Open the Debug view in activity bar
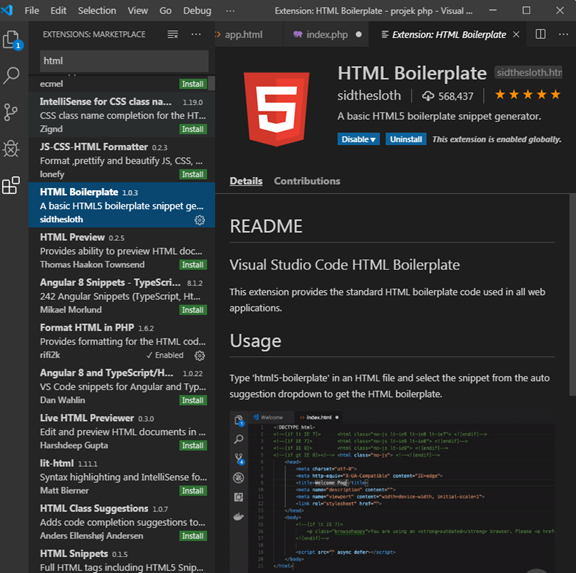Image resolution: width=576 pixels, height=573 pixels. pos(11,149)
